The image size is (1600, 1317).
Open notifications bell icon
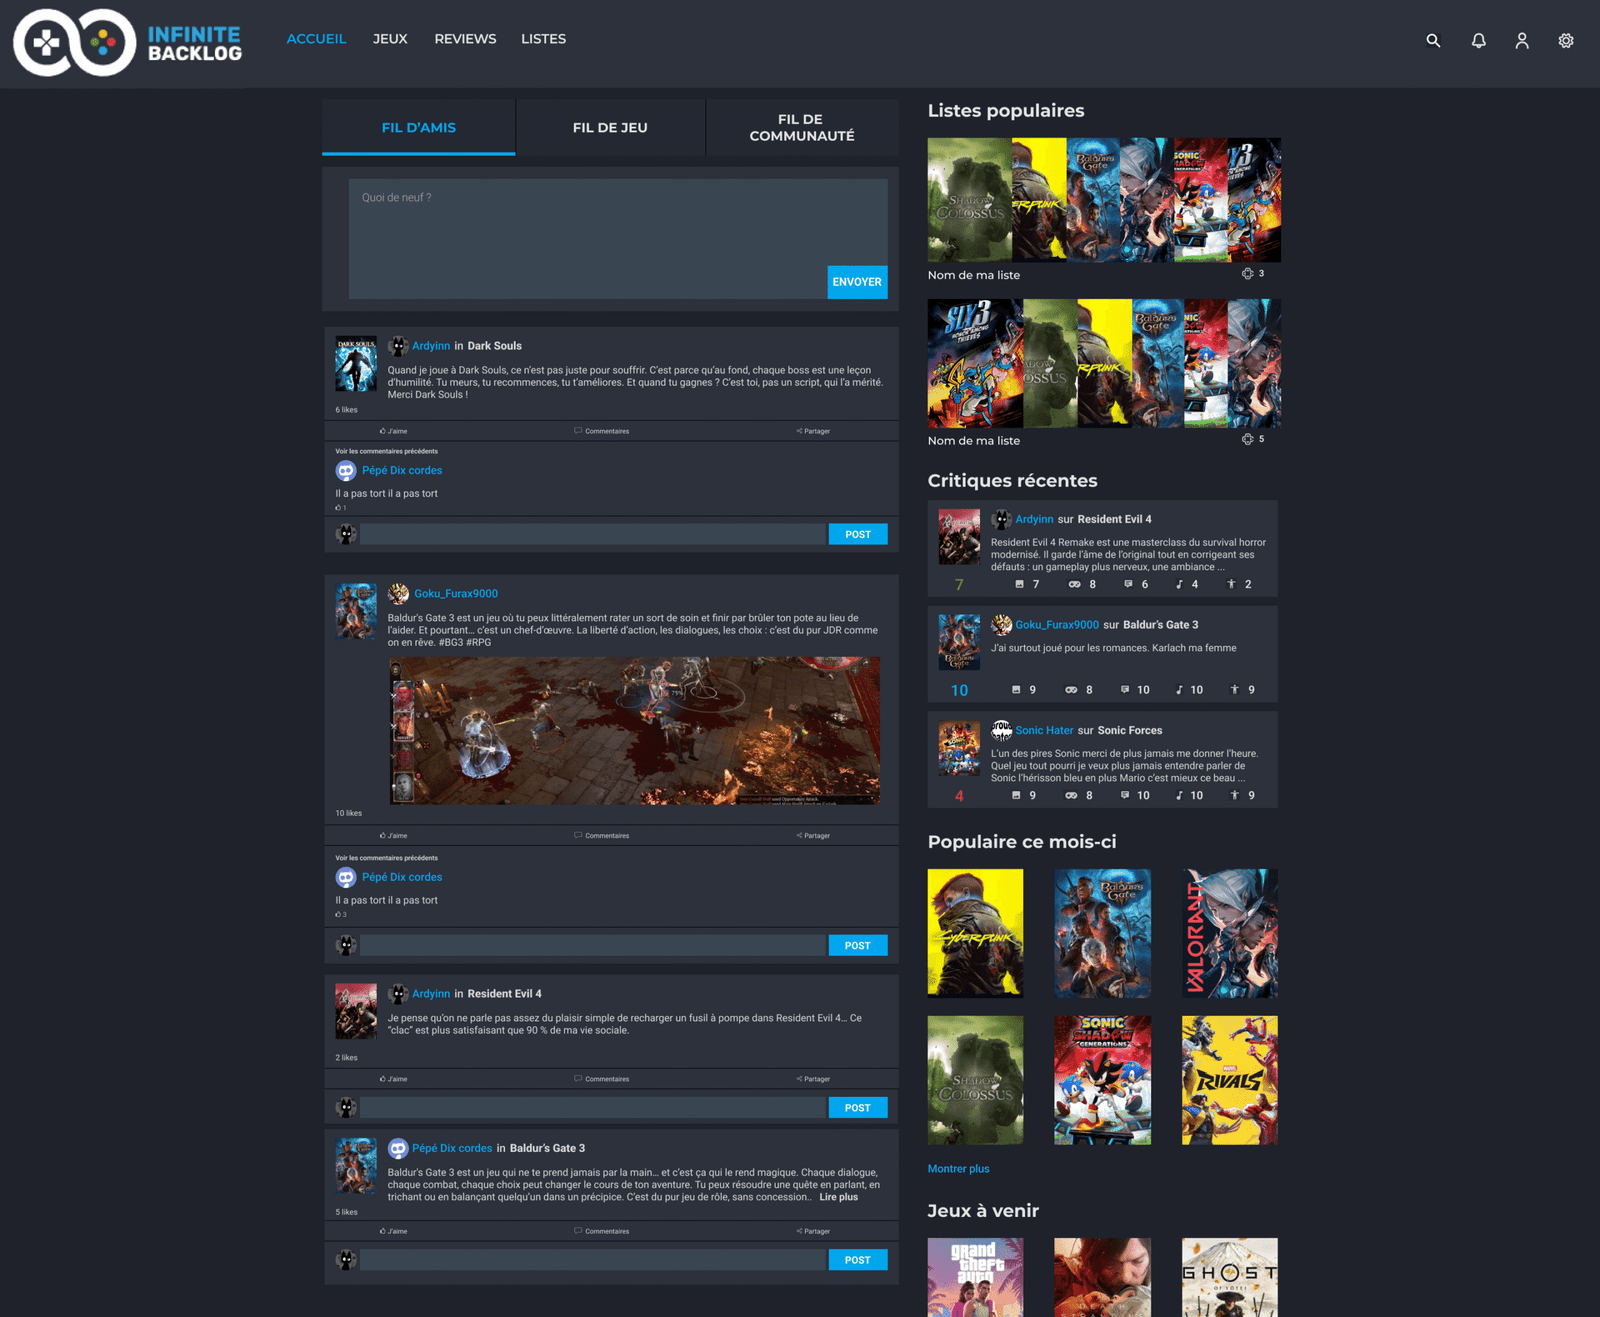pyautogui.click(x=1478, y=41)
